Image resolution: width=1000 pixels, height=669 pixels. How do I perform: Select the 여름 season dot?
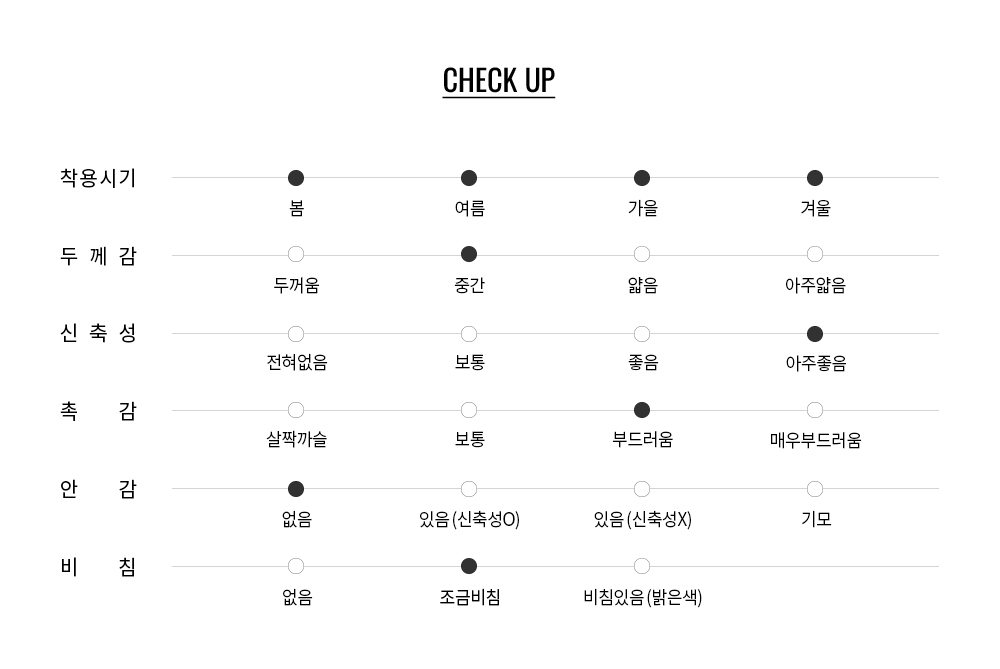[x=469, y=178]
